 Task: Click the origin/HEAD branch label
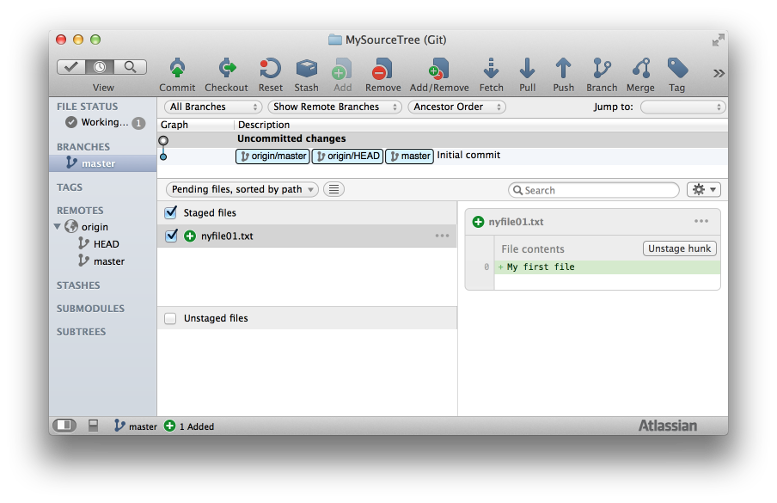[x=348, y=156]
